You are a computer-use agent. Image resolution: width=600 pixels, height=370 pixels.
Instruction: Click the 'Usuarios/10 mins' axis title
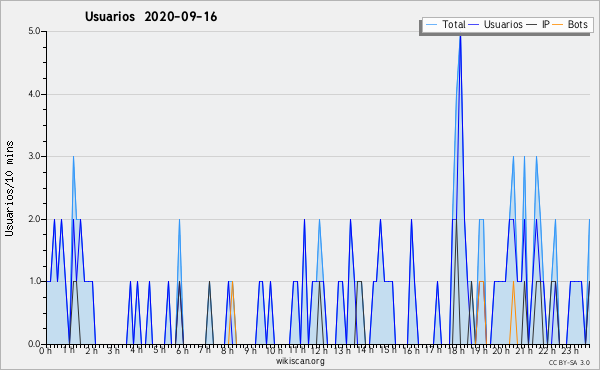point(9,188)
